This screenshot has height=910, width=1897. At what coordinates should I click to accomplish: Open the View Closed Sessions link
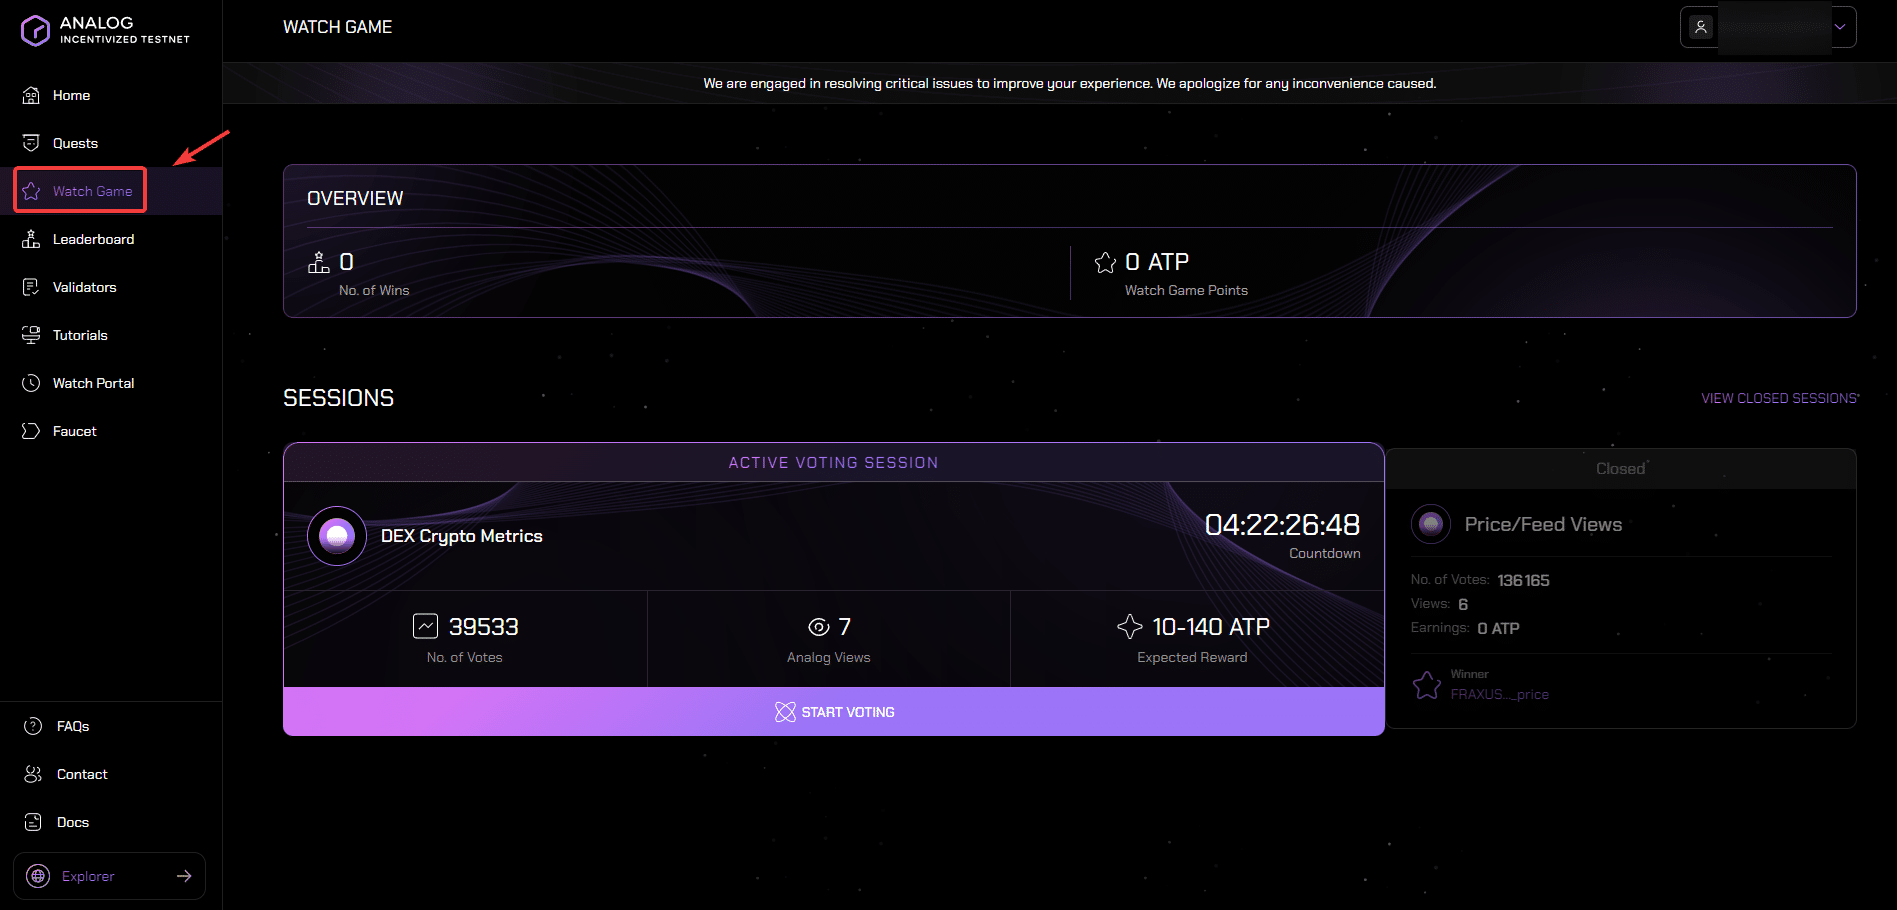[x=1779, y=398]
